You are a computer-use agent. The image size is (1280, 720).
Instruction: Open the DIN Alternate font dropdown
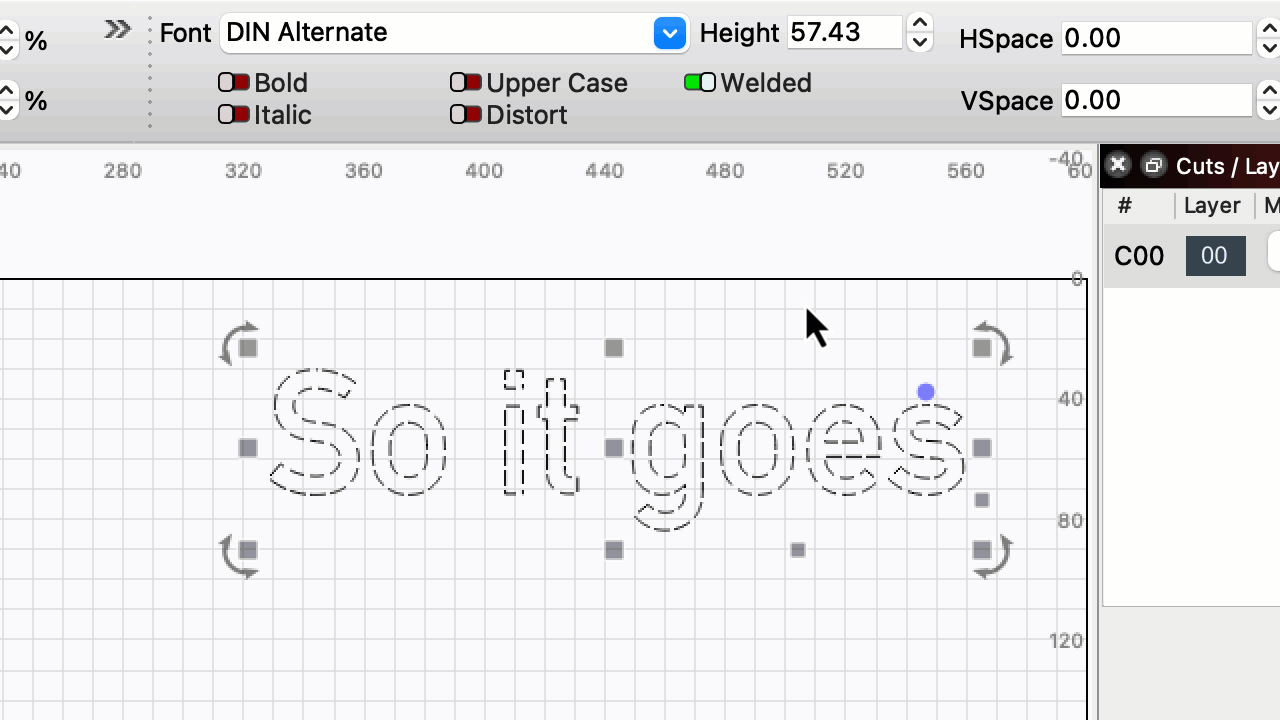669,33
